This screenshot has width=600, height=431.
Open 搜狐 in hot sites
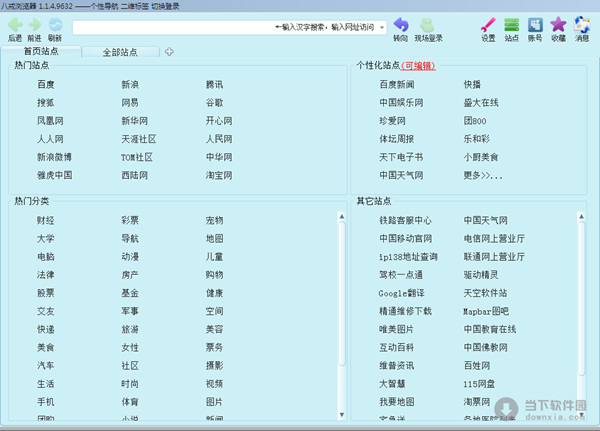(x=46, y=103)
